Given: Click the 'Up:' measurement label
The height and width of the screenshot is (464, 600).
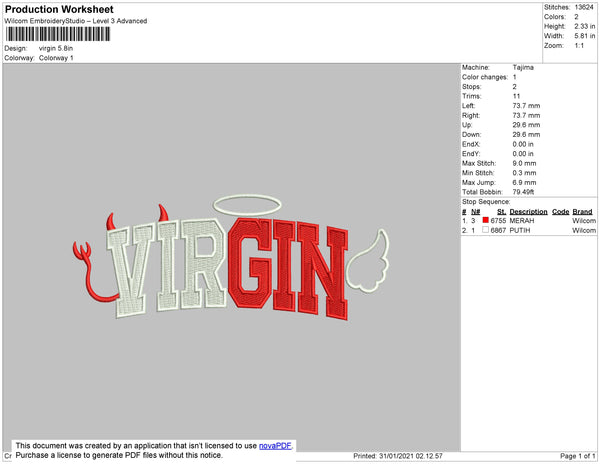Looking at the screenshot, I should coord(467,125).
